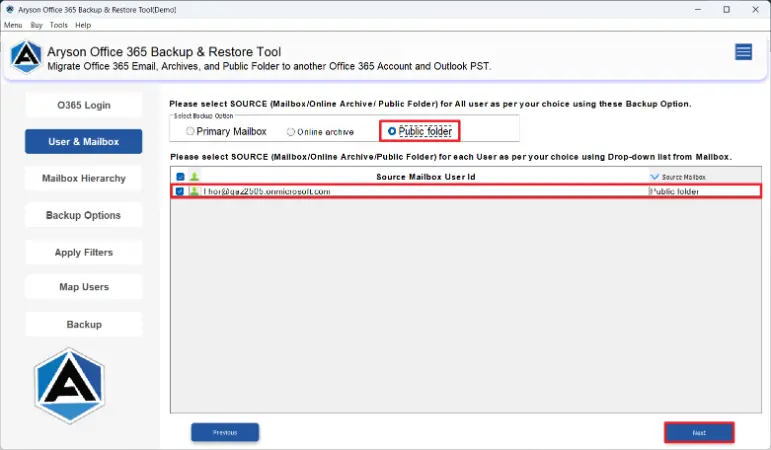
Task: Open the Mailbox Hierarchy step
Action: point(84,178)
